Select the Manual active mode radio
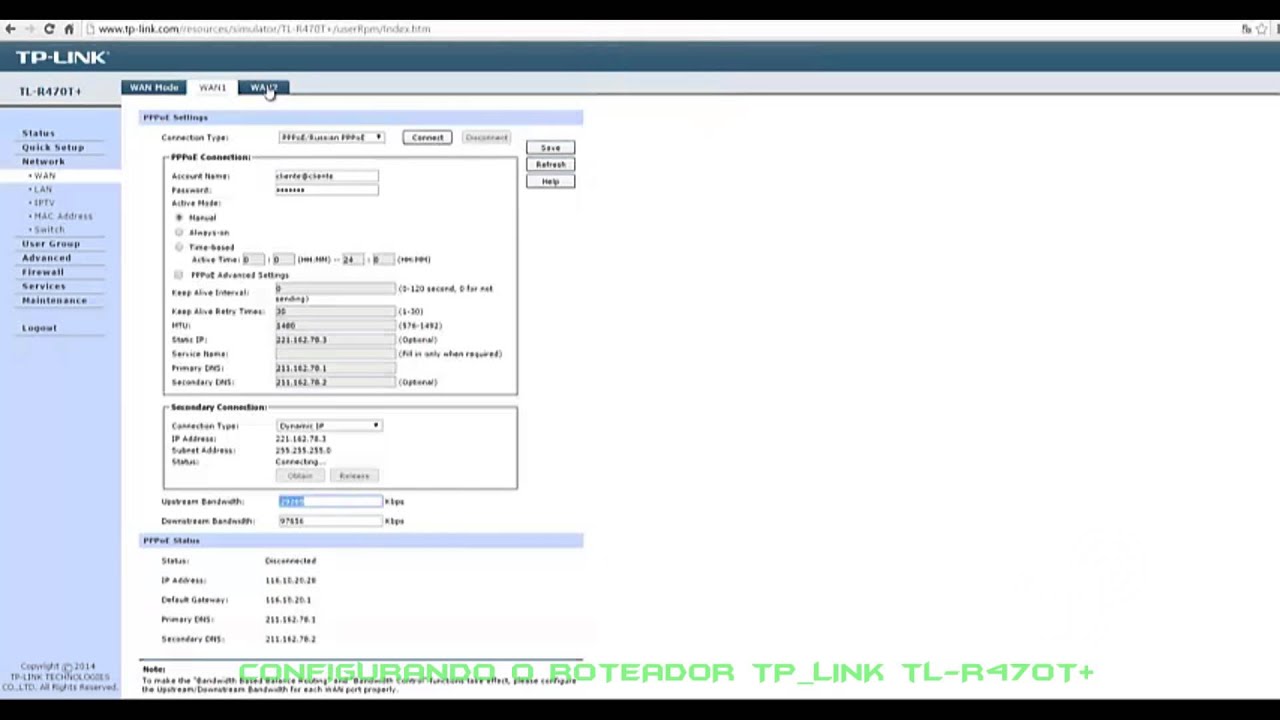 pyautogui.click(x=179, y=217)
